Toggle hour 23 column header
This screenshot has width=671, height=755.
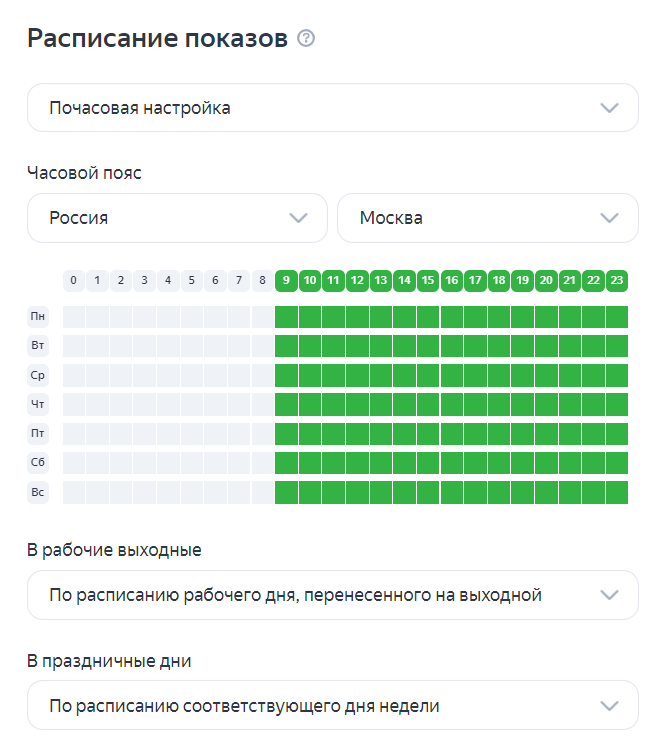617,281
